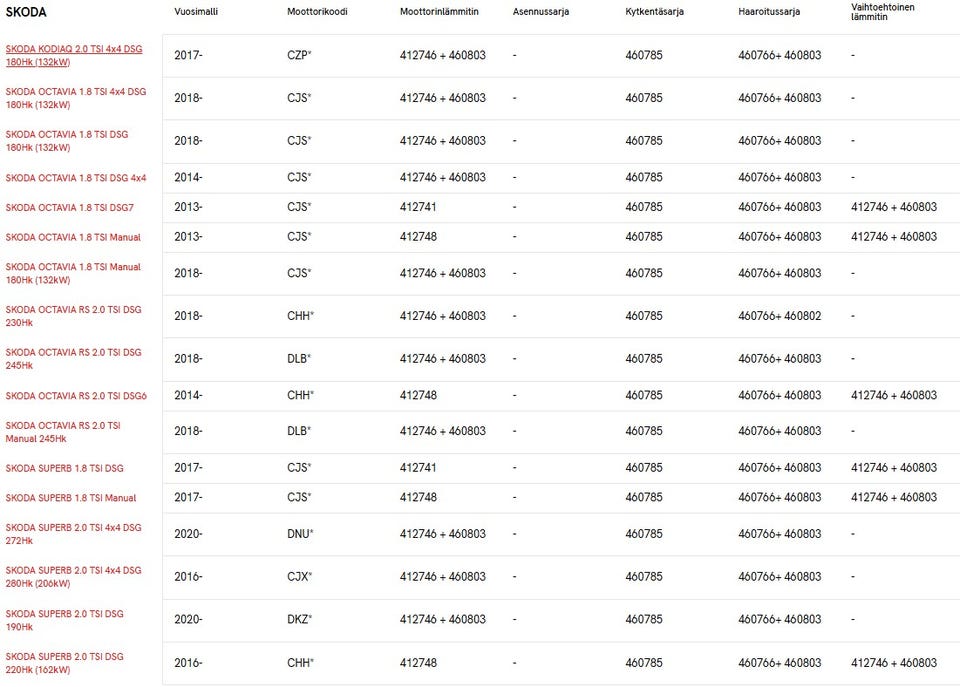Click the SKODA OCTAVIA 1.8 TSI DSG 4x4 link
The image size is (960, 687).
pyautogui.click(x=76, y=178)
